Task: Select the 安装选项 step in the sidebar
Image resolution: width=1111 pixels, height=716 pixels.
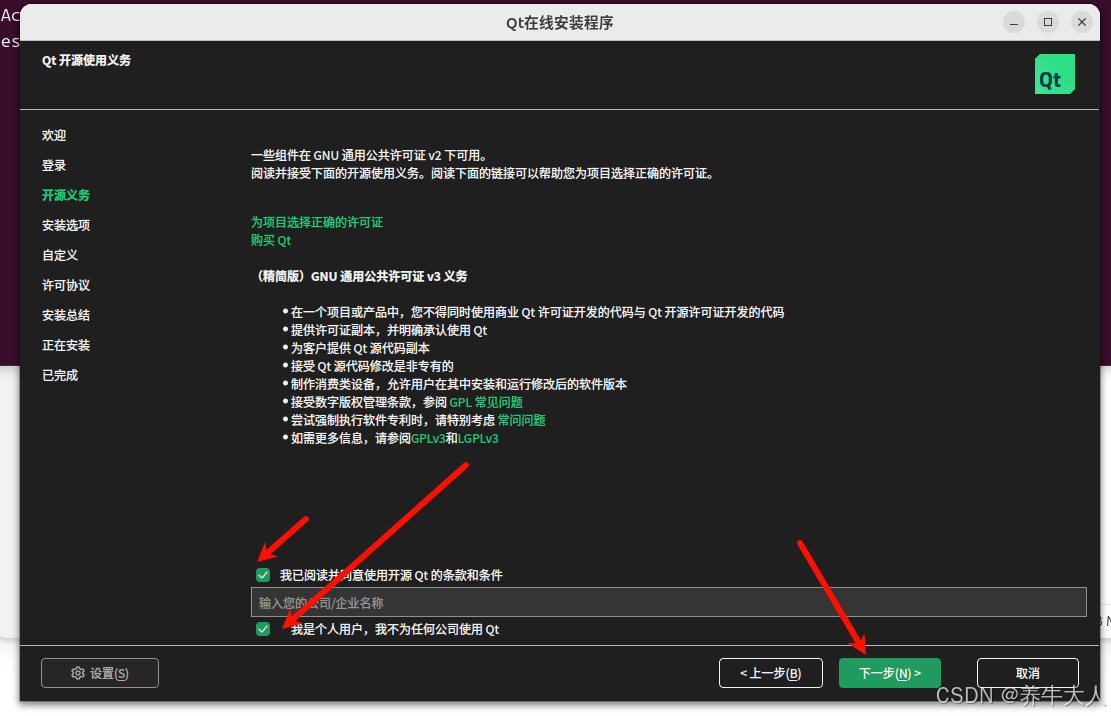Action: point(66,225)
